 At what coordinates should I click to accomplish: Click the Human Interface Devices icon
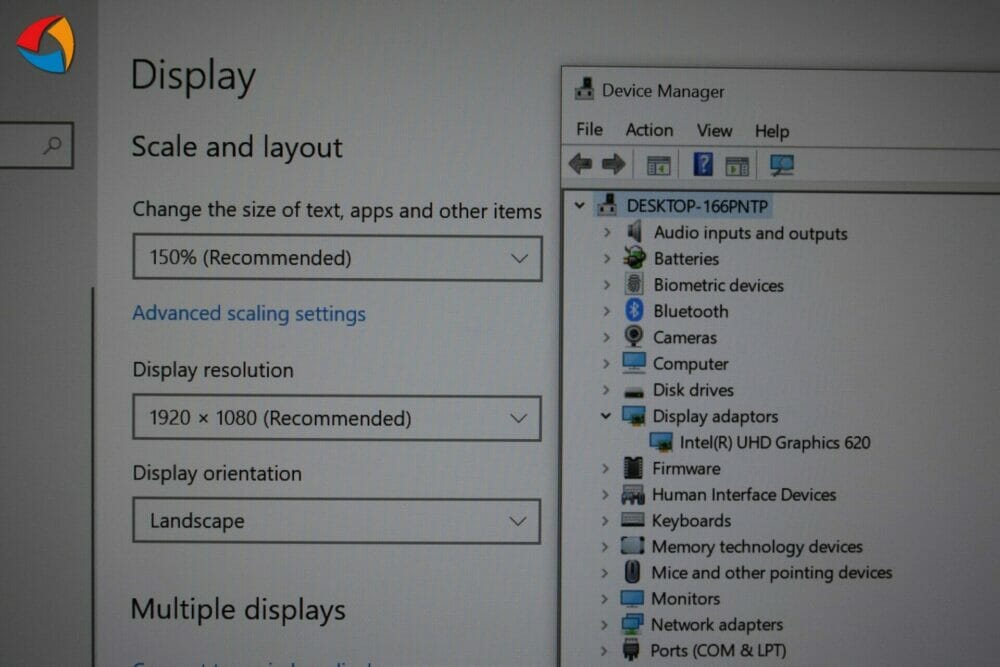(633, 494)
